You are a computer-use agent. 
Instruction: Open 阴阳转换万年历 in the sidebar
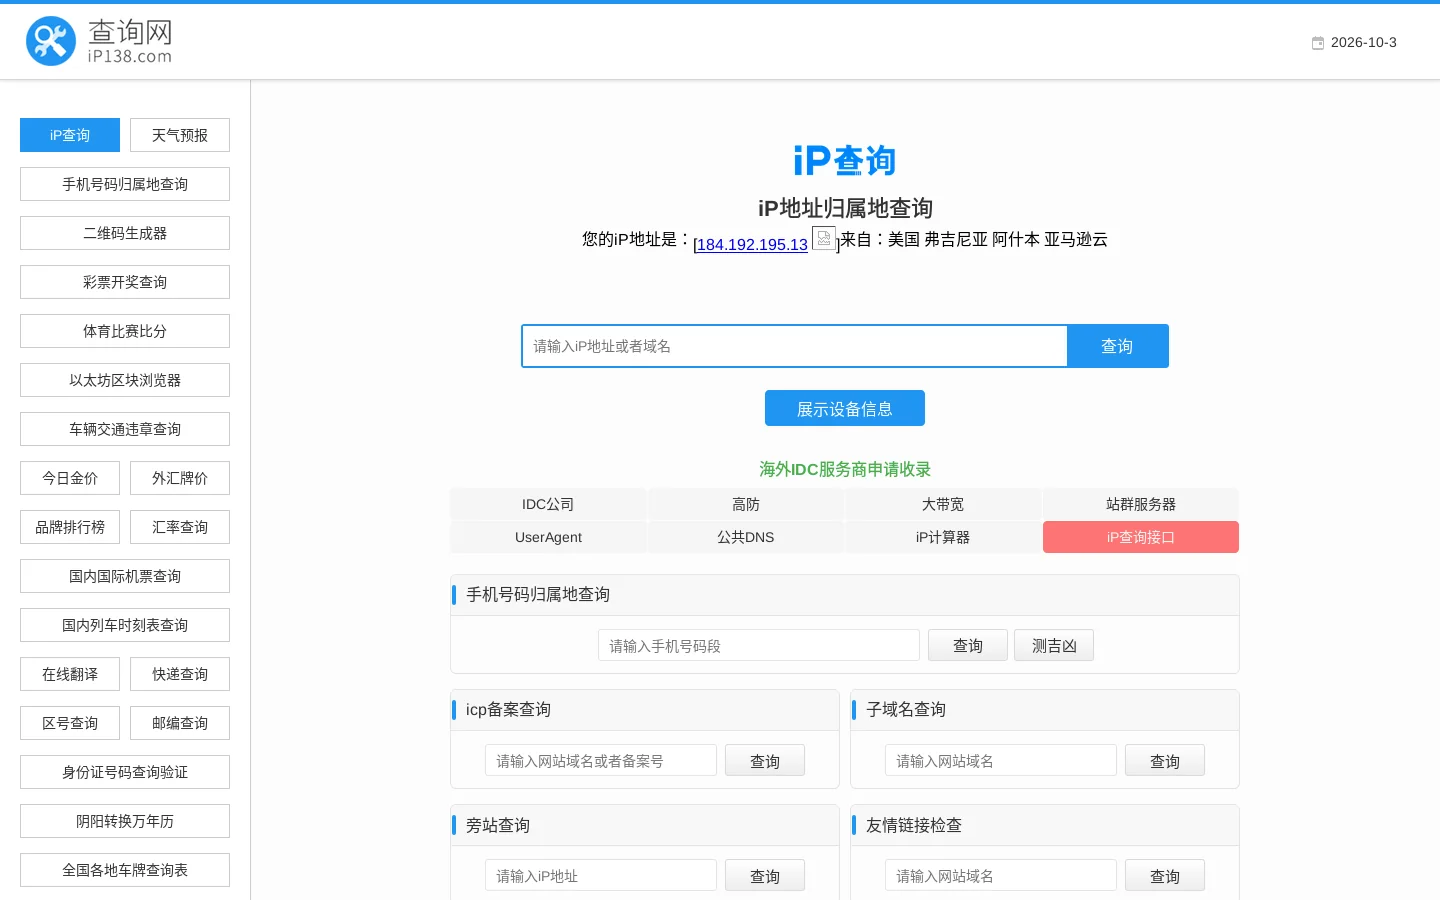tap(125, 821)
